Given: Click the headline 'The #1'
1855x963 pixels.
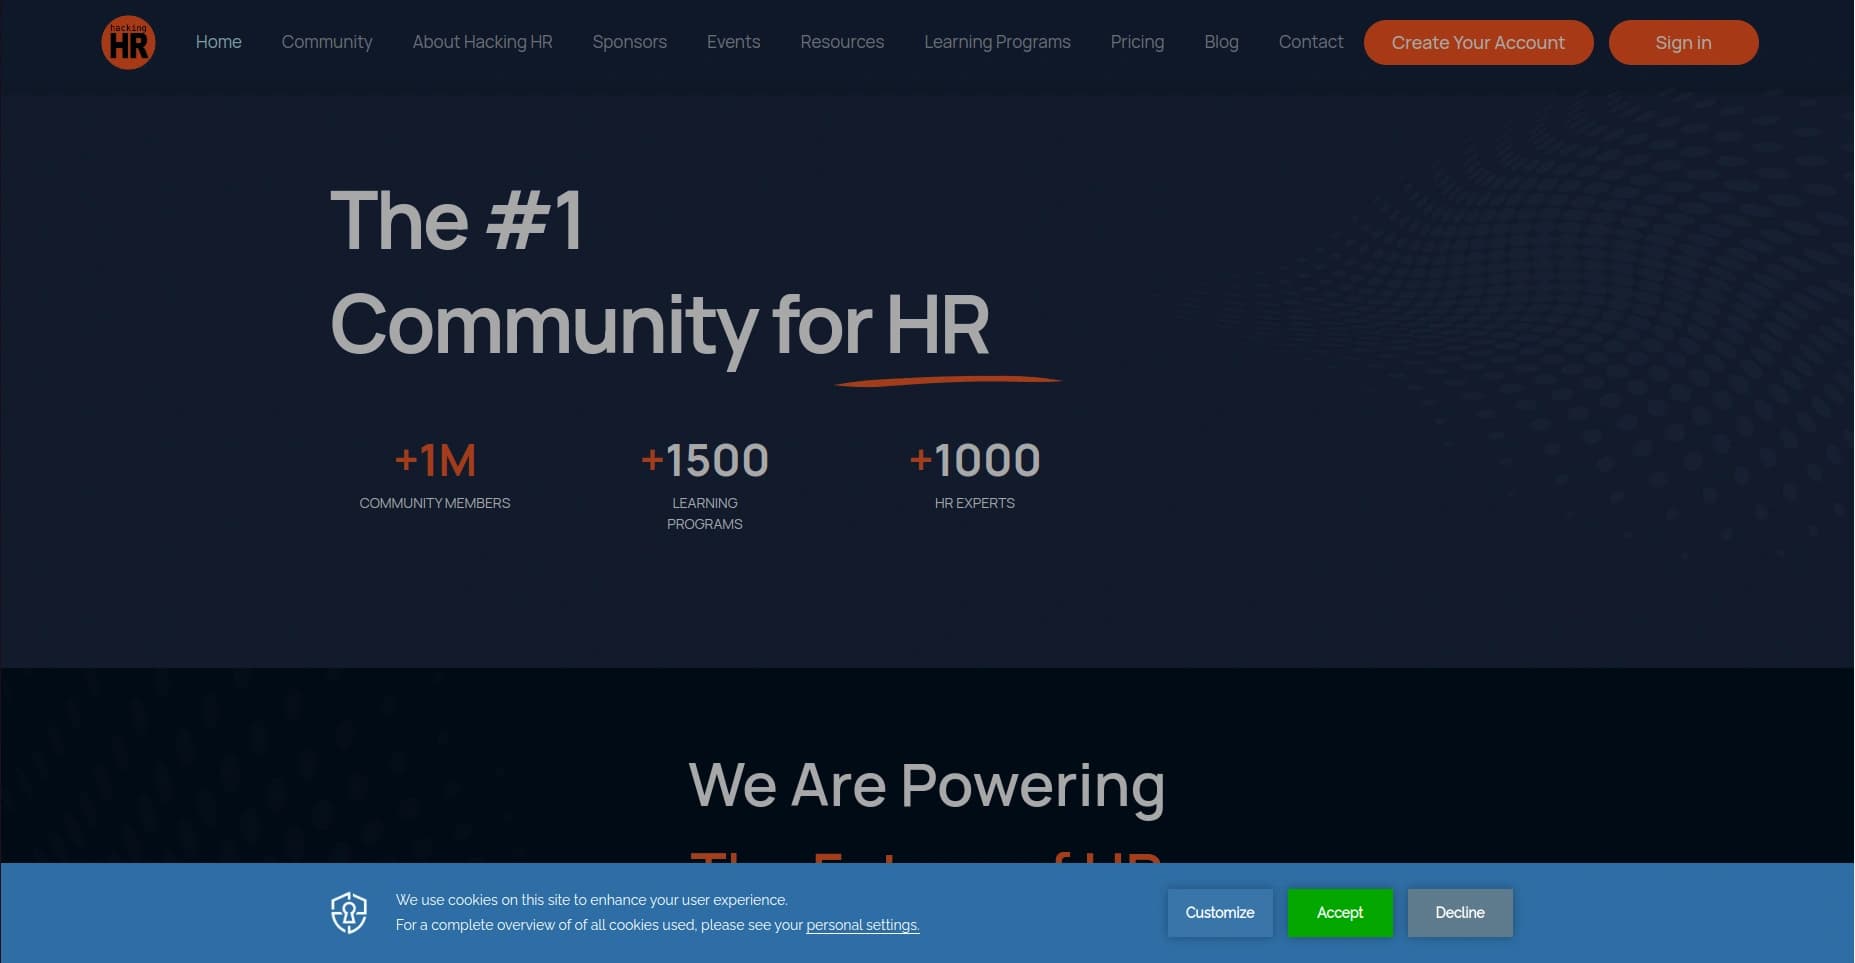Looking at the screenshot, I should pos(457,220).
